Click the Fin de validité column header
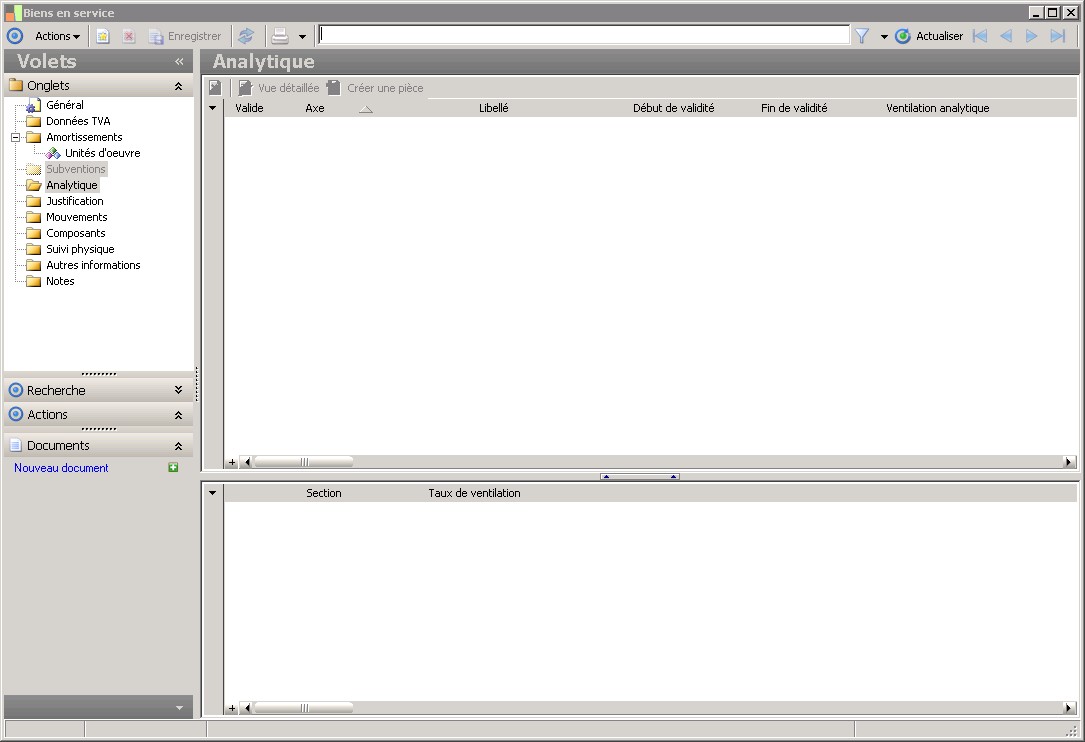1085x742 pixels. 794,108
